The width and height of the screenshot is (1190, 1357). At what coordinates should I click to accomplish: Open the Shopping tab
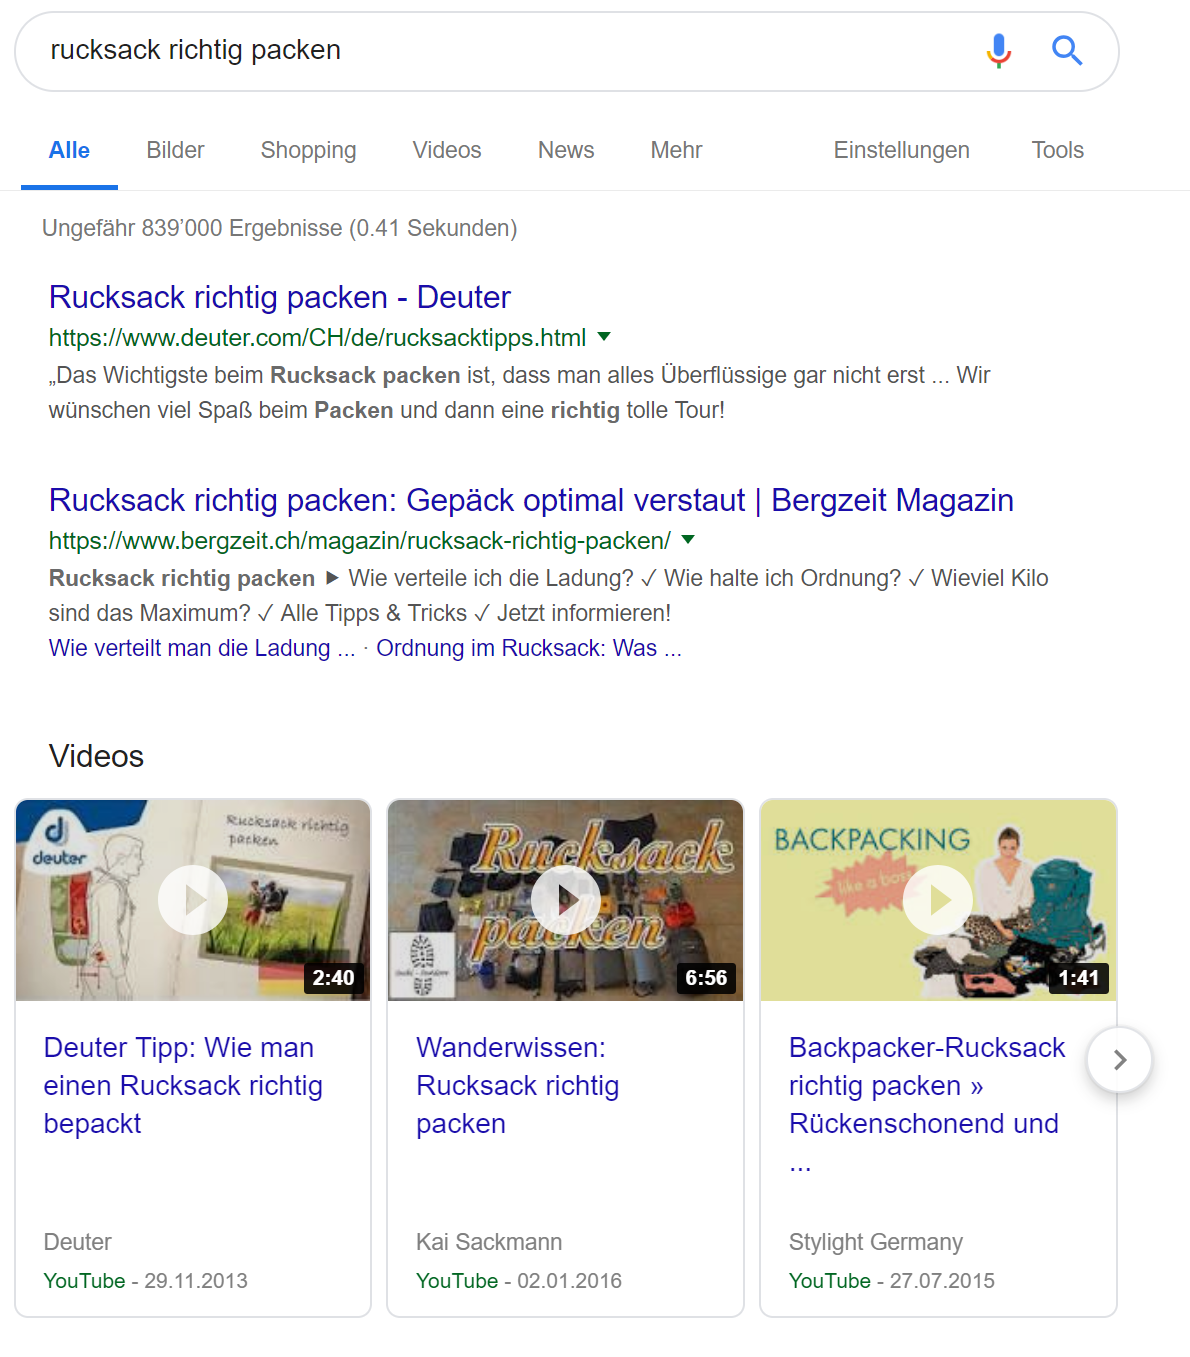(x=308, y=150)
